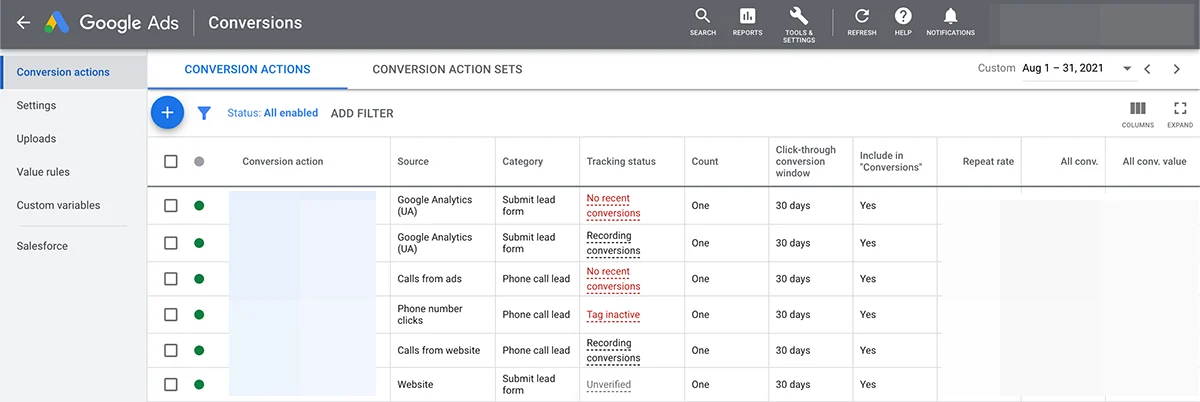This screenshot has width=1200, height=402.
Task: Click the back arrow in header
Action: pyautogui.click(x=23, y=23)
